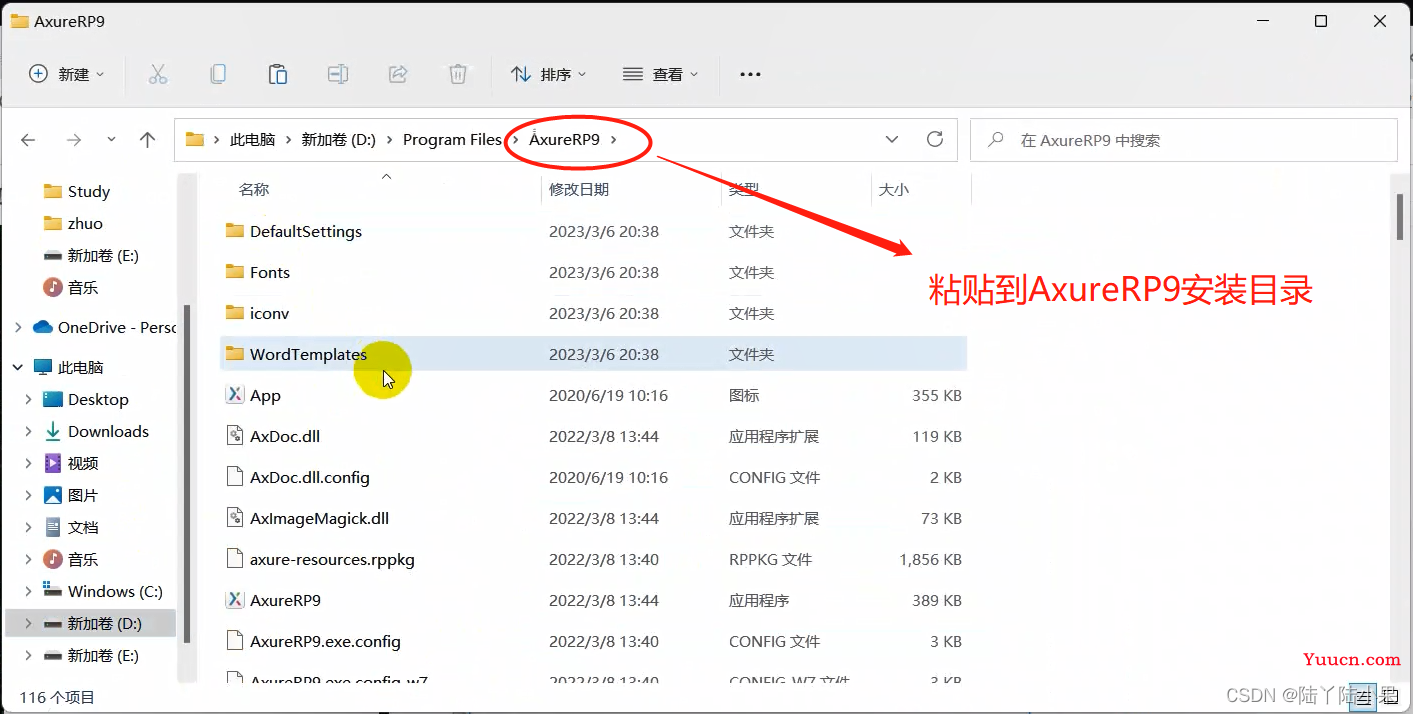Expand the Desktop tree node
1413x714 pixels.
tap(28, 399)
